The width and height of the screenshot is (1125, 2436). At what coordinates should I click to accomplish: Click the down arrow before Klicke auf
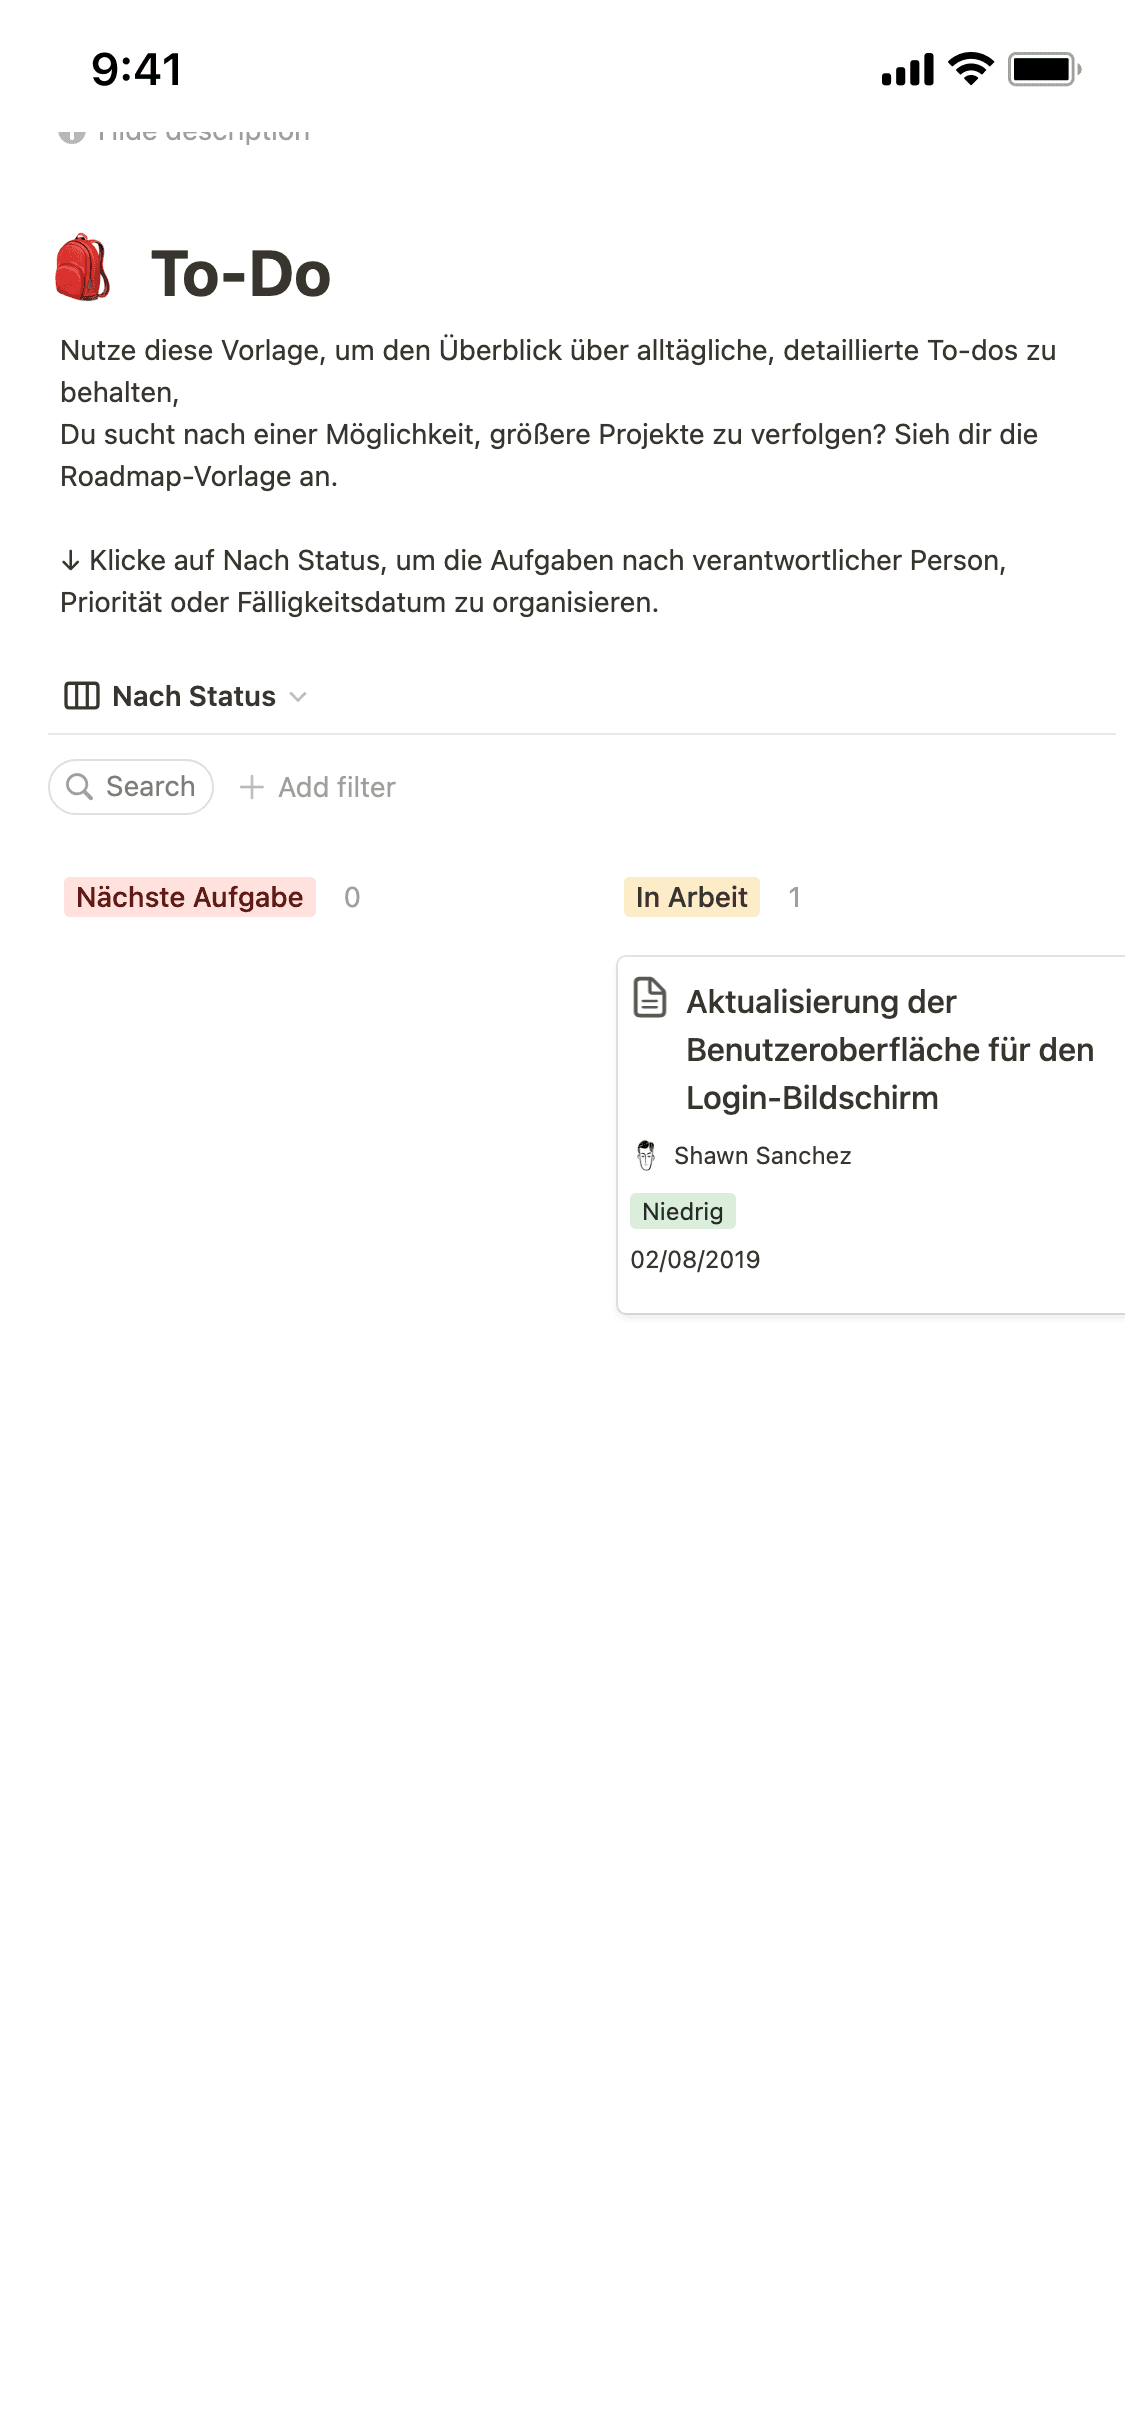pos(70,561)
